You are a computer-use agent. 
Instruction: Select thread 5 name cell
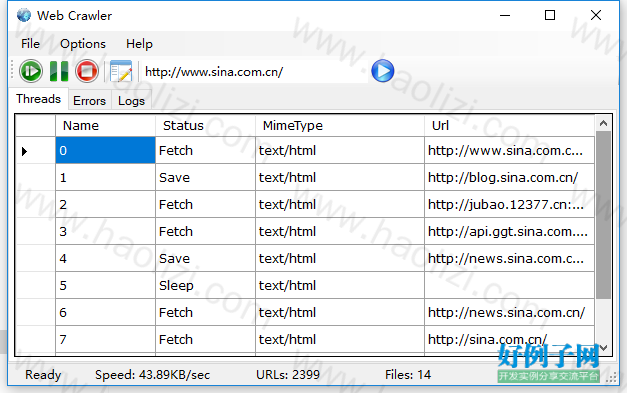(105, 285)
